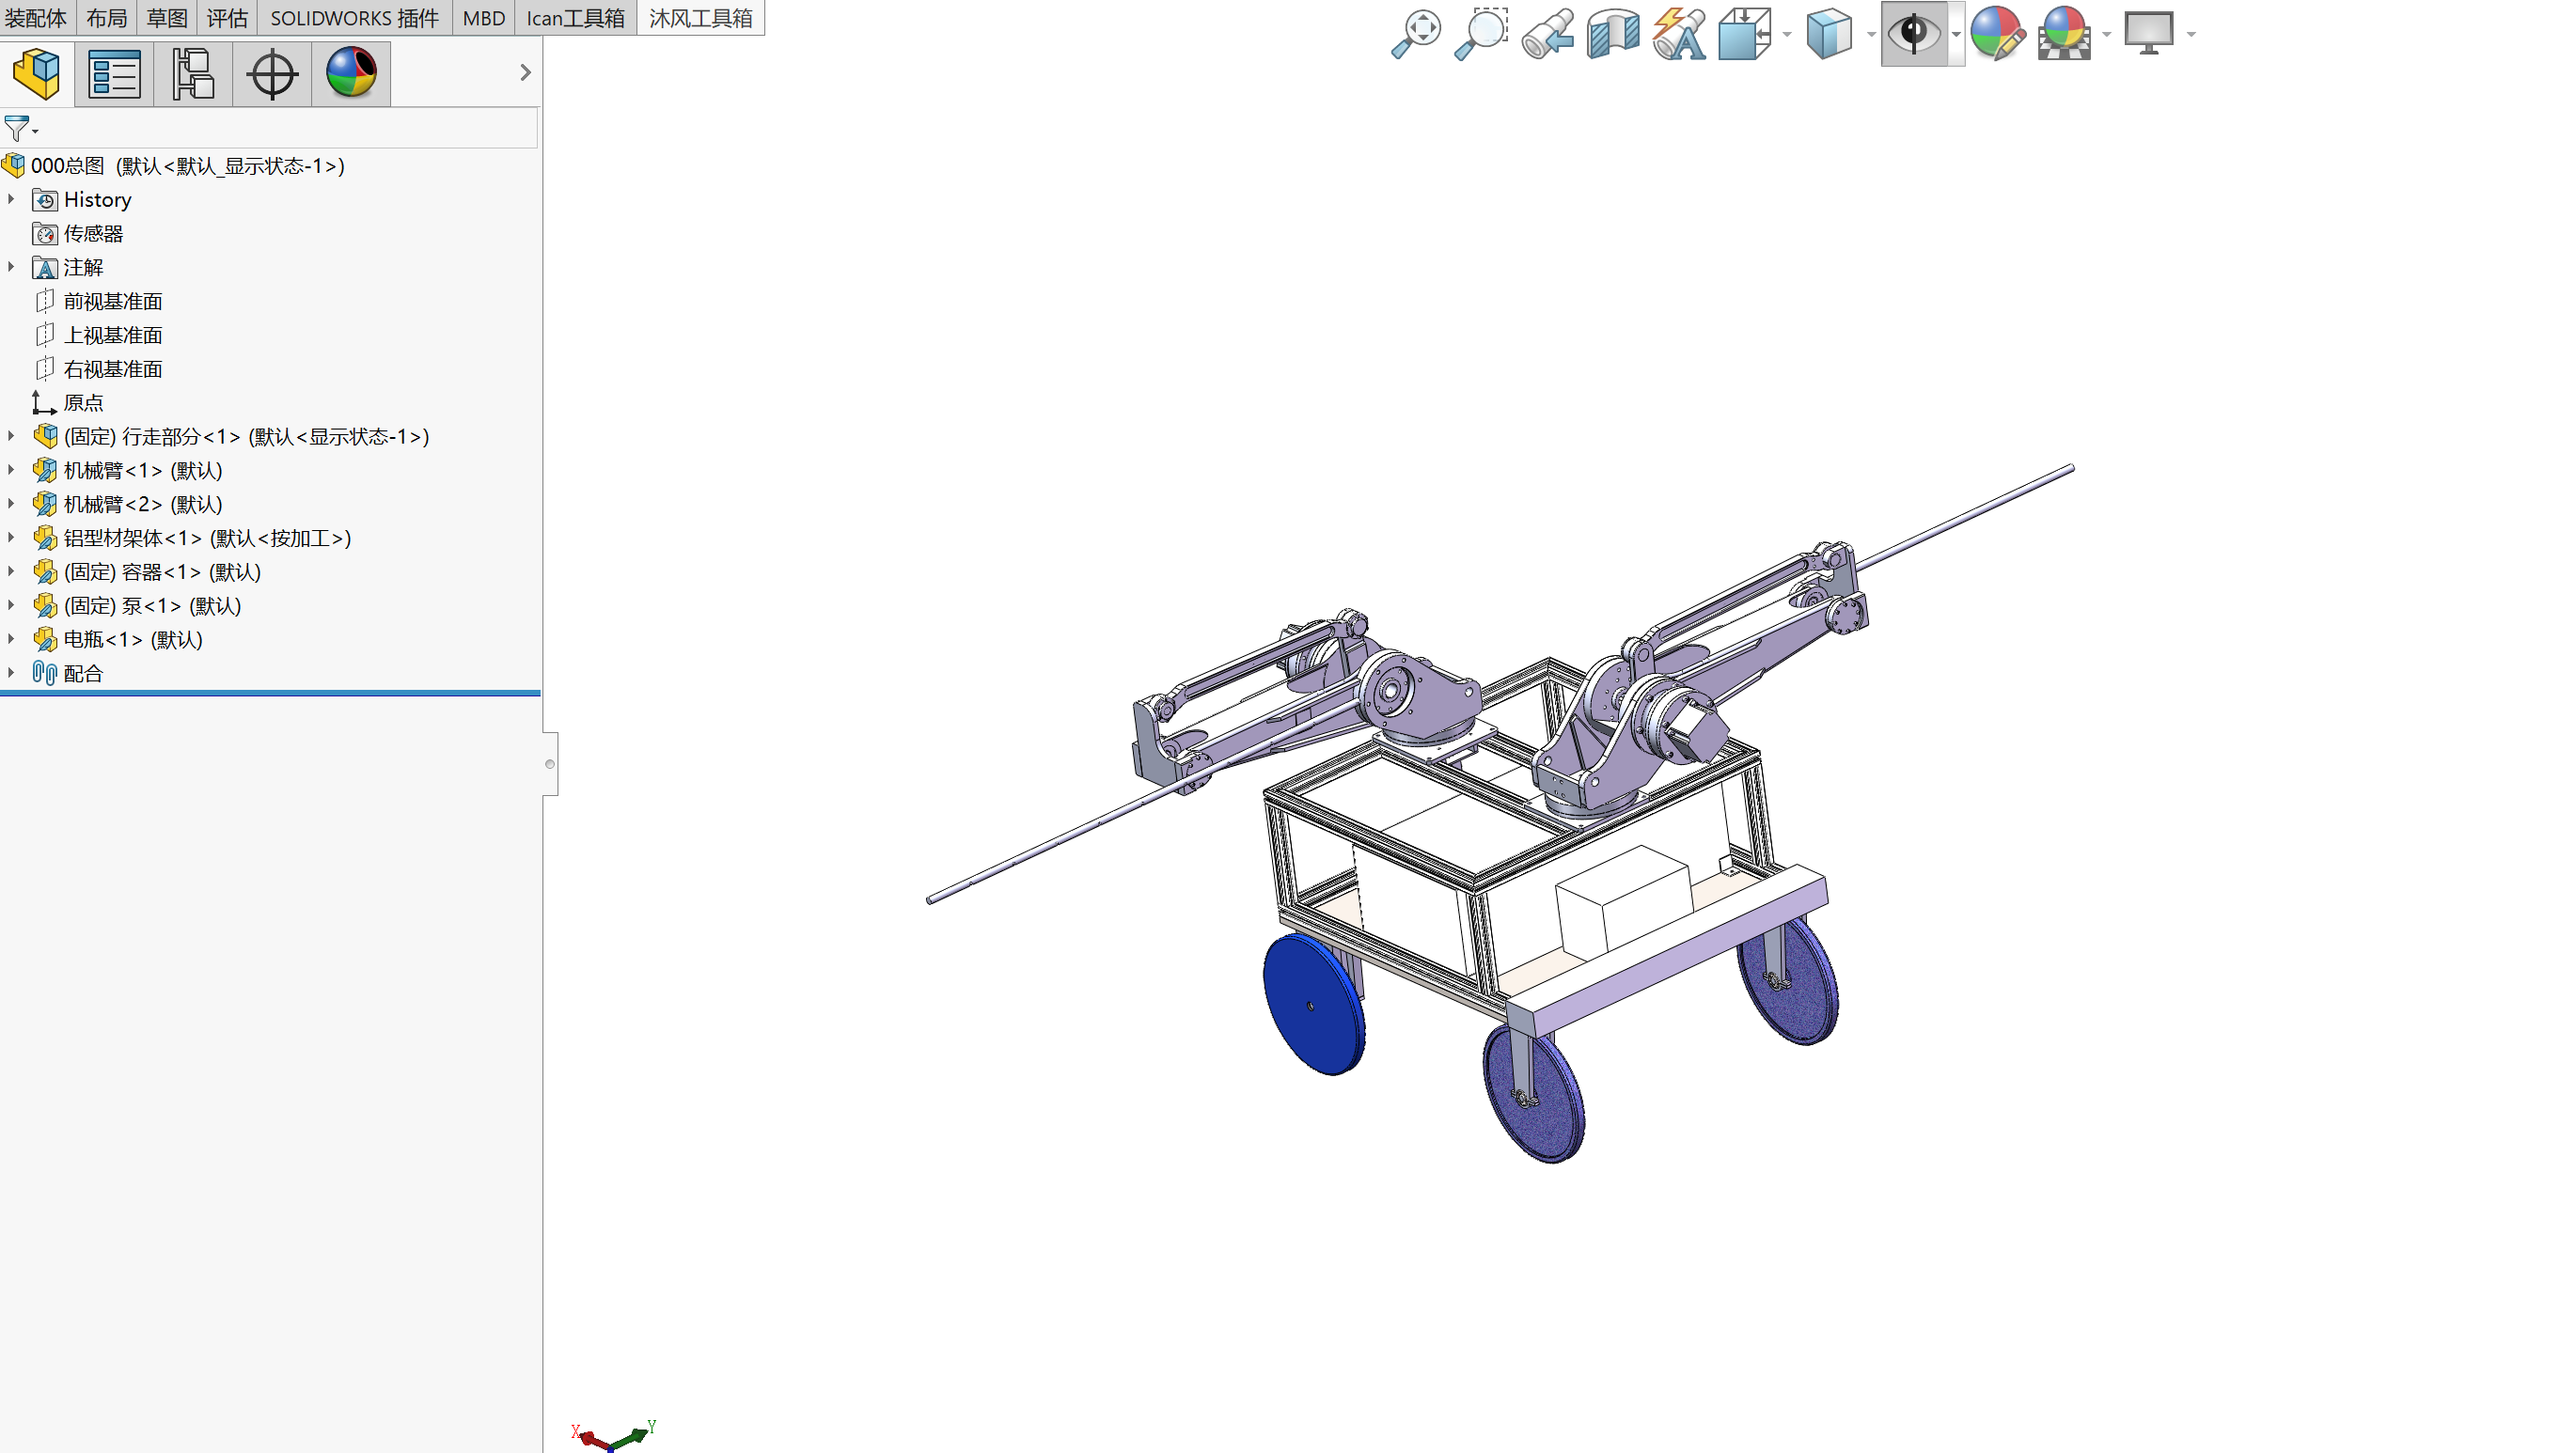This screenshot has height=1453, width=2576.
Task: Expand 机械臂<1> subassembly
Action: coord(11,470)
